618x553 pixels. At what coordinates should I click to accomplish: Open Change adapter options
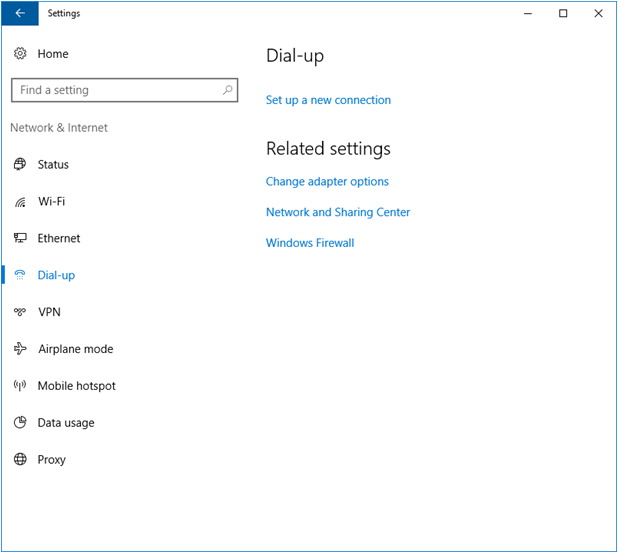pos(327,182)
